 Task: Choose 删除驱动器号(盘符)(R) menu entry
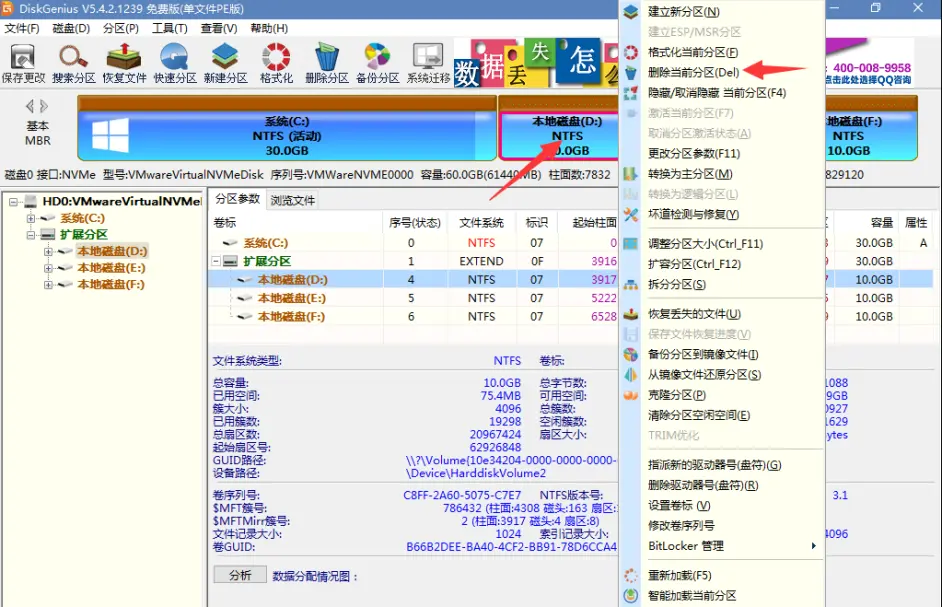(x=703, y=485)
